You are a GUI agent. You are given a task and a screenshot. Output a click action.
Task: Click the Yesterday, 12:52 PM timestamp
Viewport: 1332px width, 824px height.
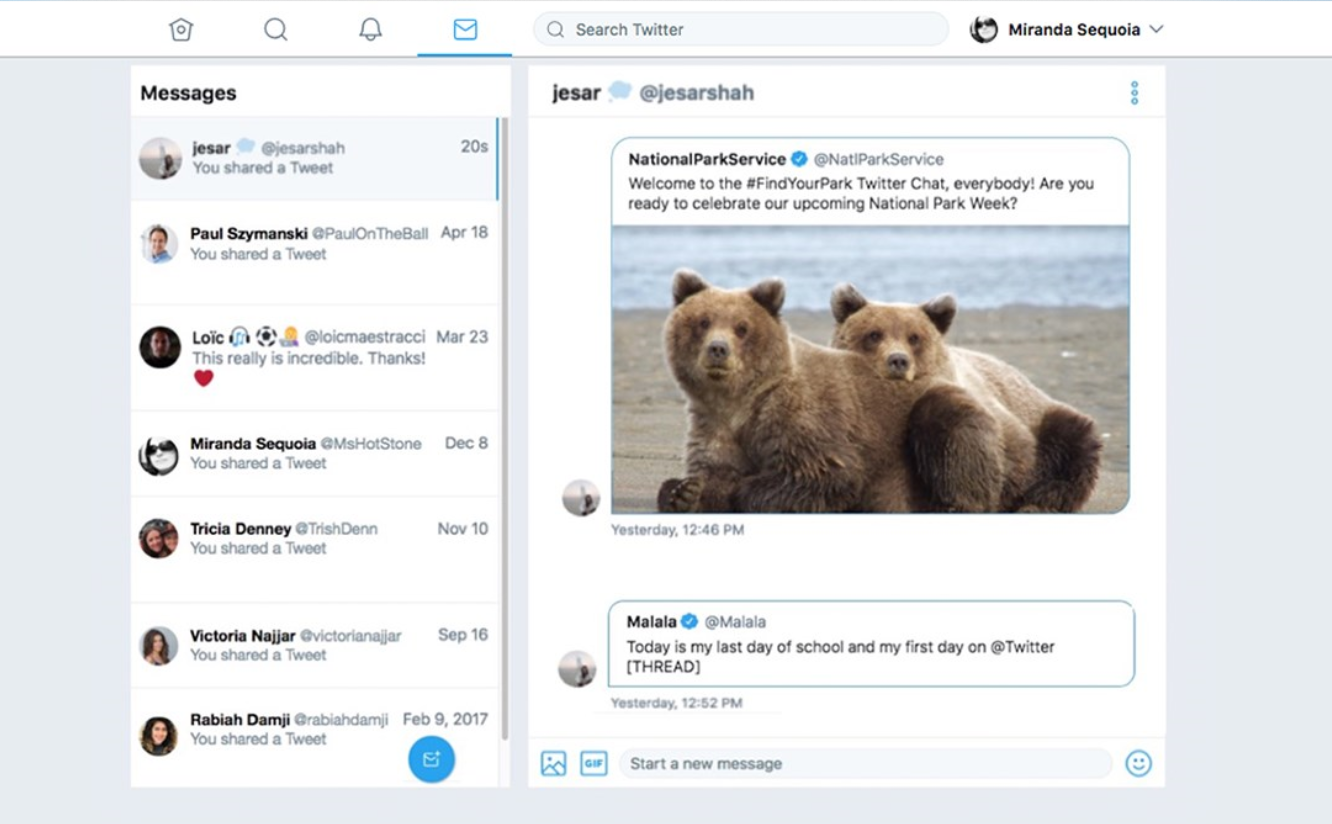(x=676, y=703)
